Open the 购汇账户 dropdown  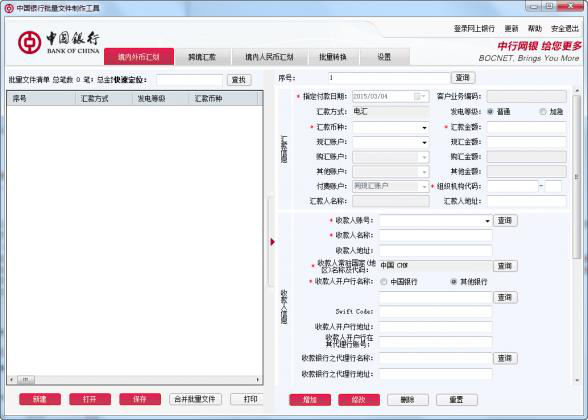pos(424,157)
